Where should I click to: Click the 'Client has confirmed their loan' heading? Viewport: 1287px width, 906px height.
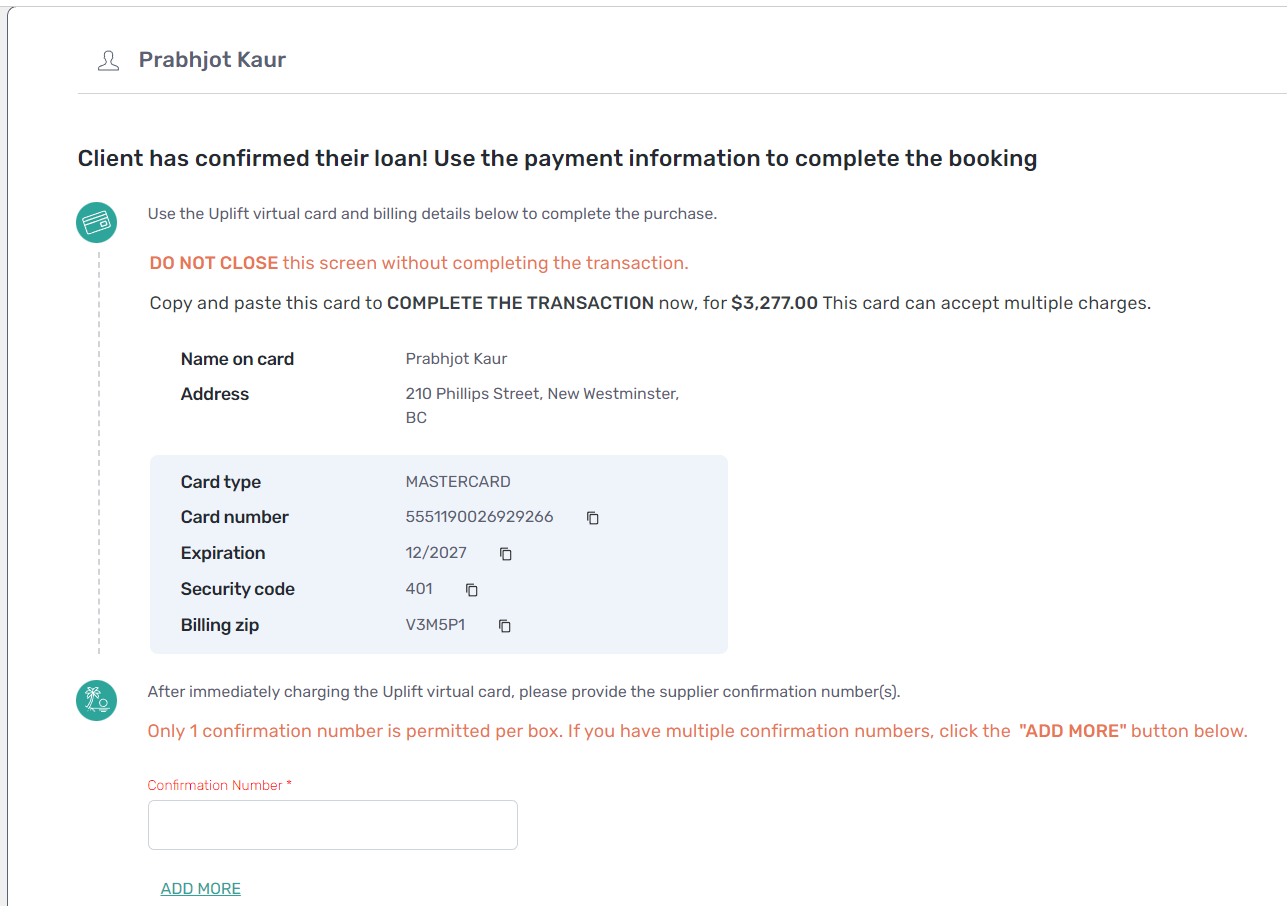tap(557, 158)
